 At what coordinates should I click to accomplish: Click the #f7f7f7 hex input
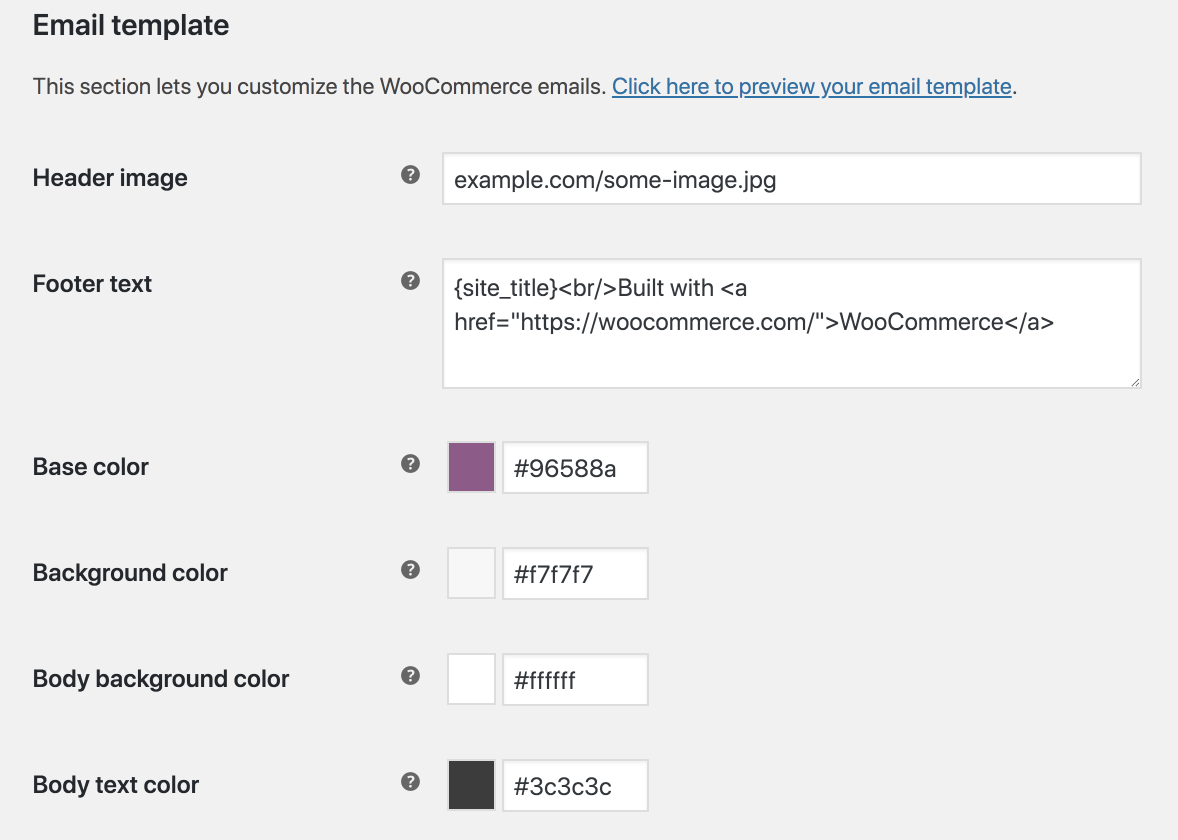pyautogui.click(x=575, y=573)
